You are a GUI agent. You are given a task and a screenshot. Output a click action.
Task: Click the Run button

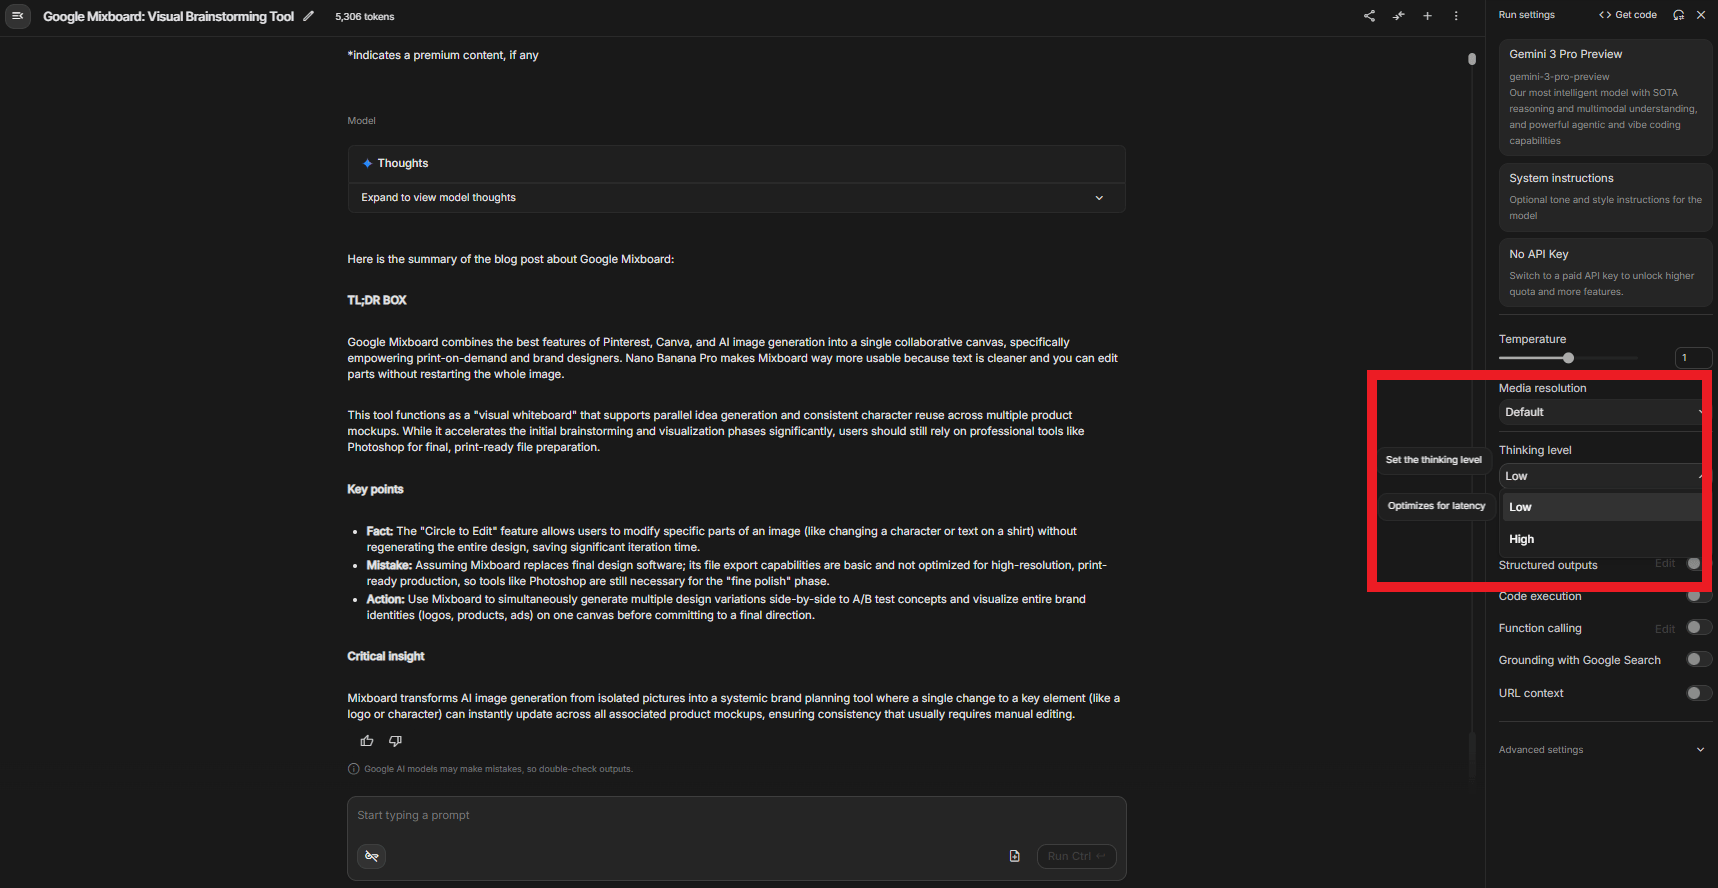(x=1076, y=856)
